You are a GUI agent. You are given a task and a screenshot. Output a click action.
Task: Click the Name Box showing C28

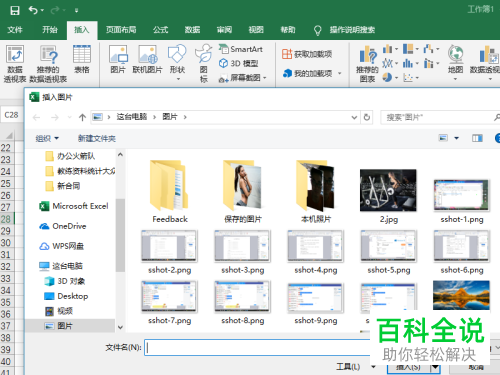coord(12,115)
